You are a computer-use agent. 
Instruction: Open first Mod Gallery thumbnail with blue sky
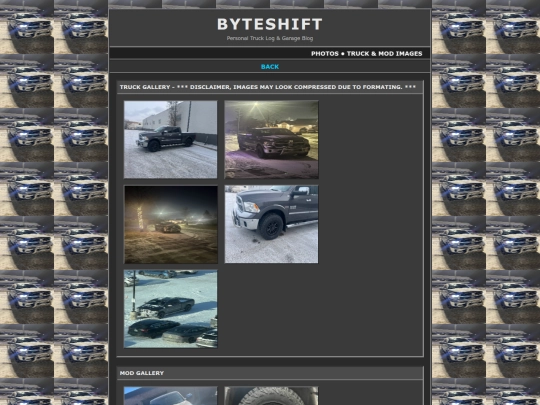coord(170,396)
